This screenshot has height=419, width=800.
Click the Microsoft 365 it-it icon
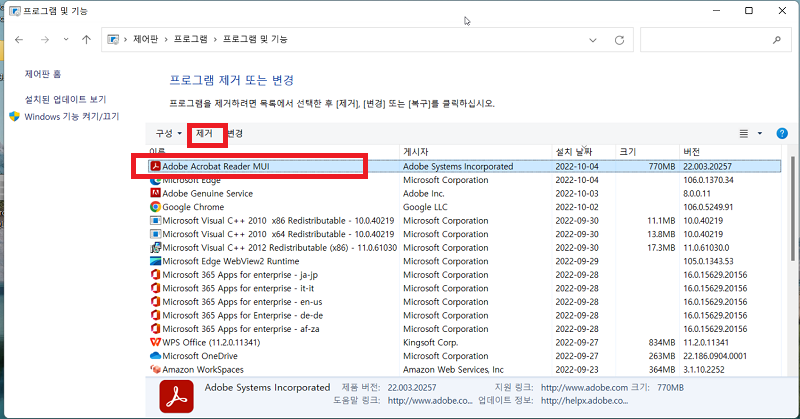click(x=156, y=288)
